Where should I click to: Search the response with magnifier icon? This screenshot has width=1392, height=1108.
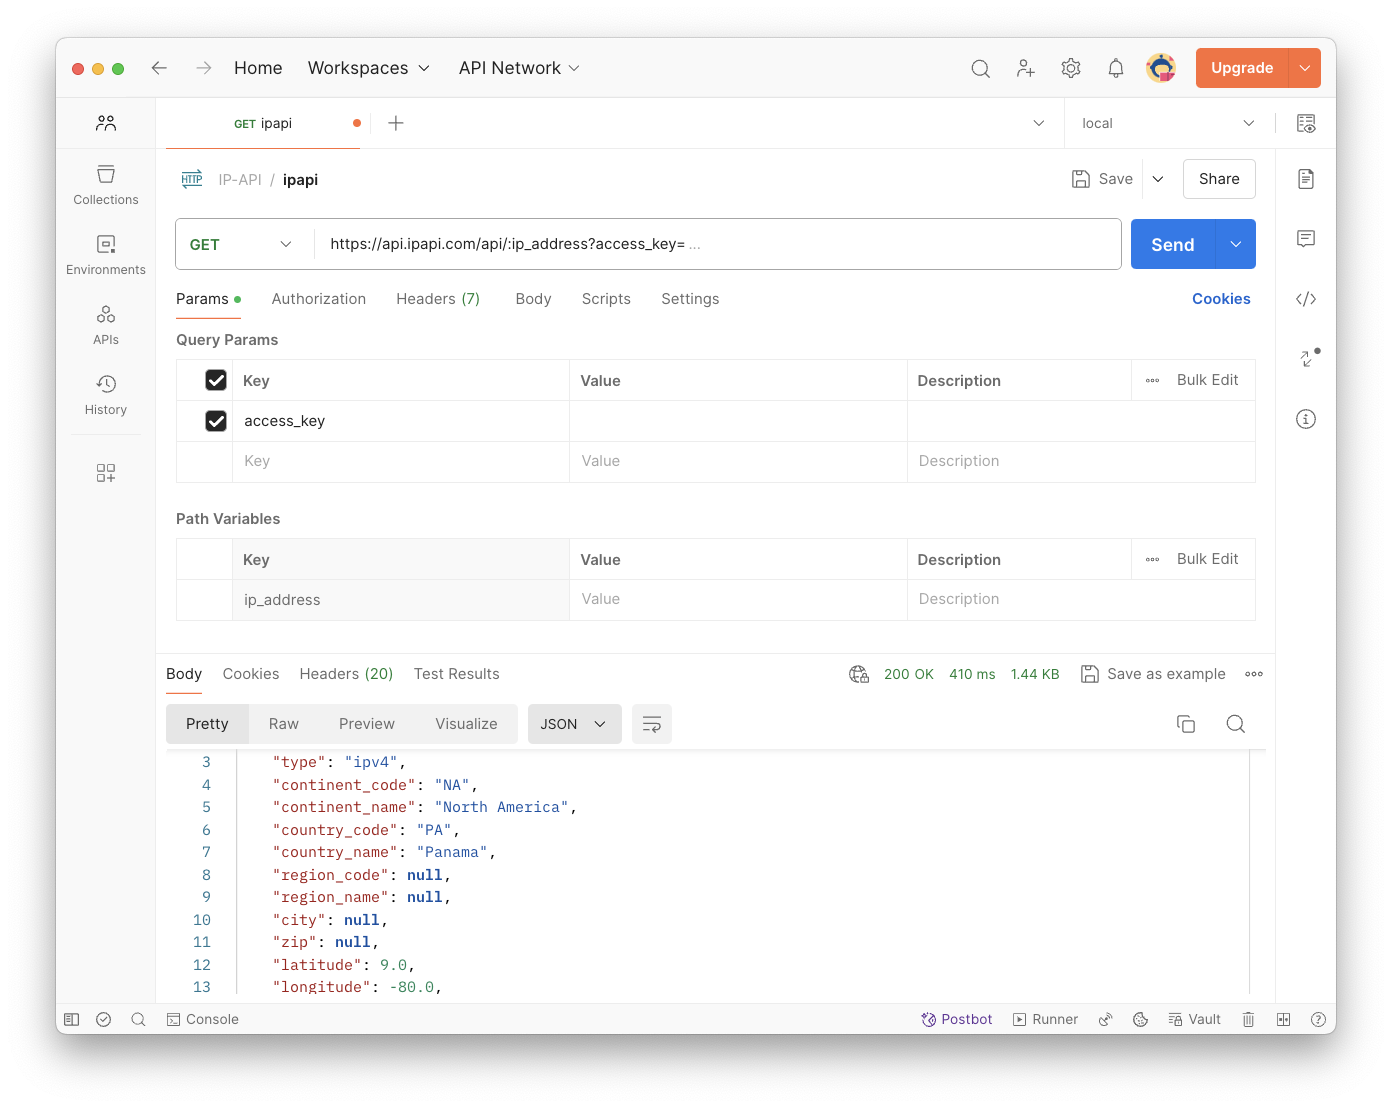[x=1236, y=724]
